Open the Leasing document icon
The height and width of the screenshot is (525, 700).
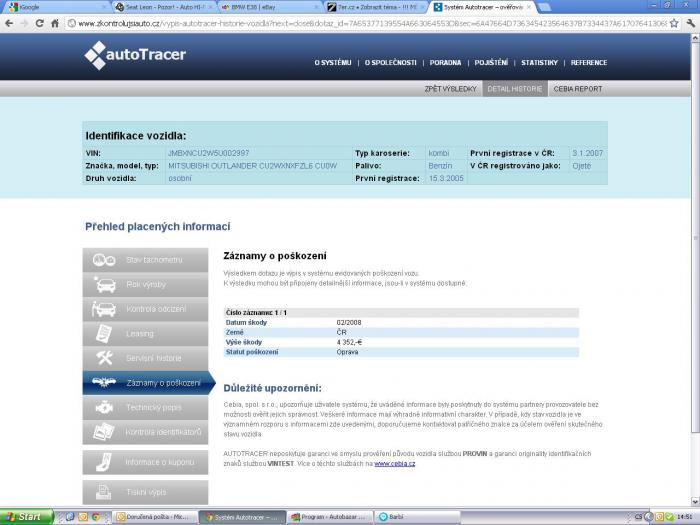click(x=104, y=333)
